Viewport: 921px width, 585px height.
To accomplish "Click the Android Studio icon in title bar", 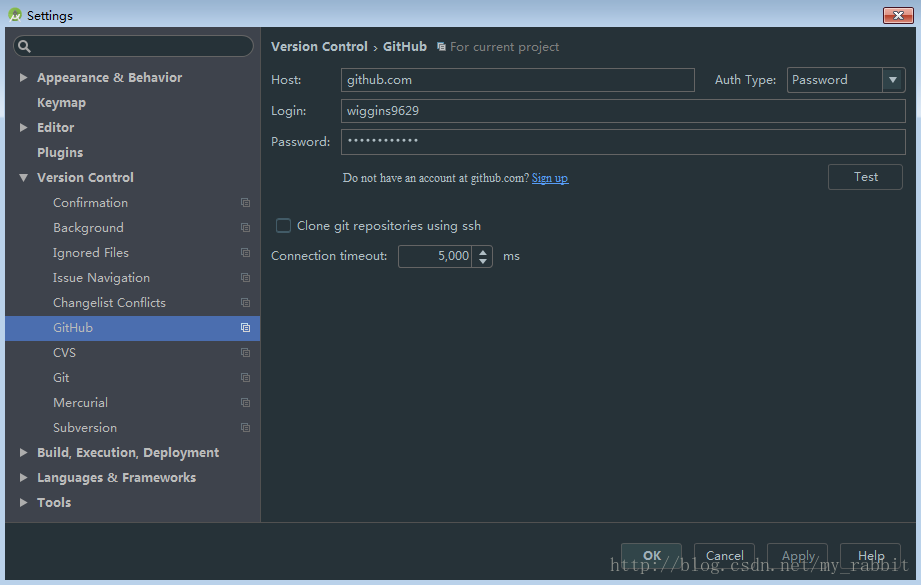I will (15, 15).
